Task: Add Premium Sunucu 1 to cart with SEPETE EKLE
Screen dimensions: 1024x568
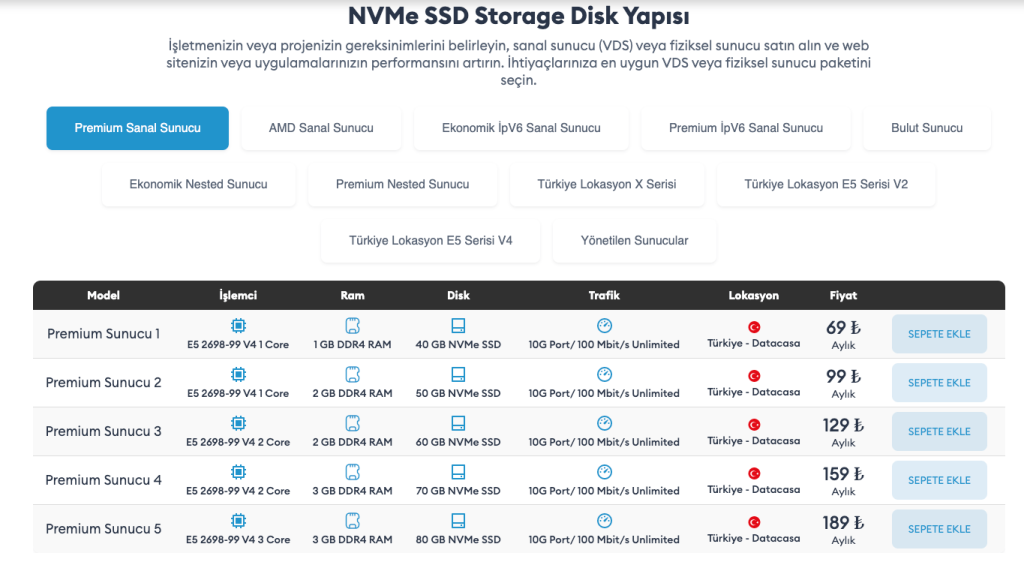Action: coord(939,334)
